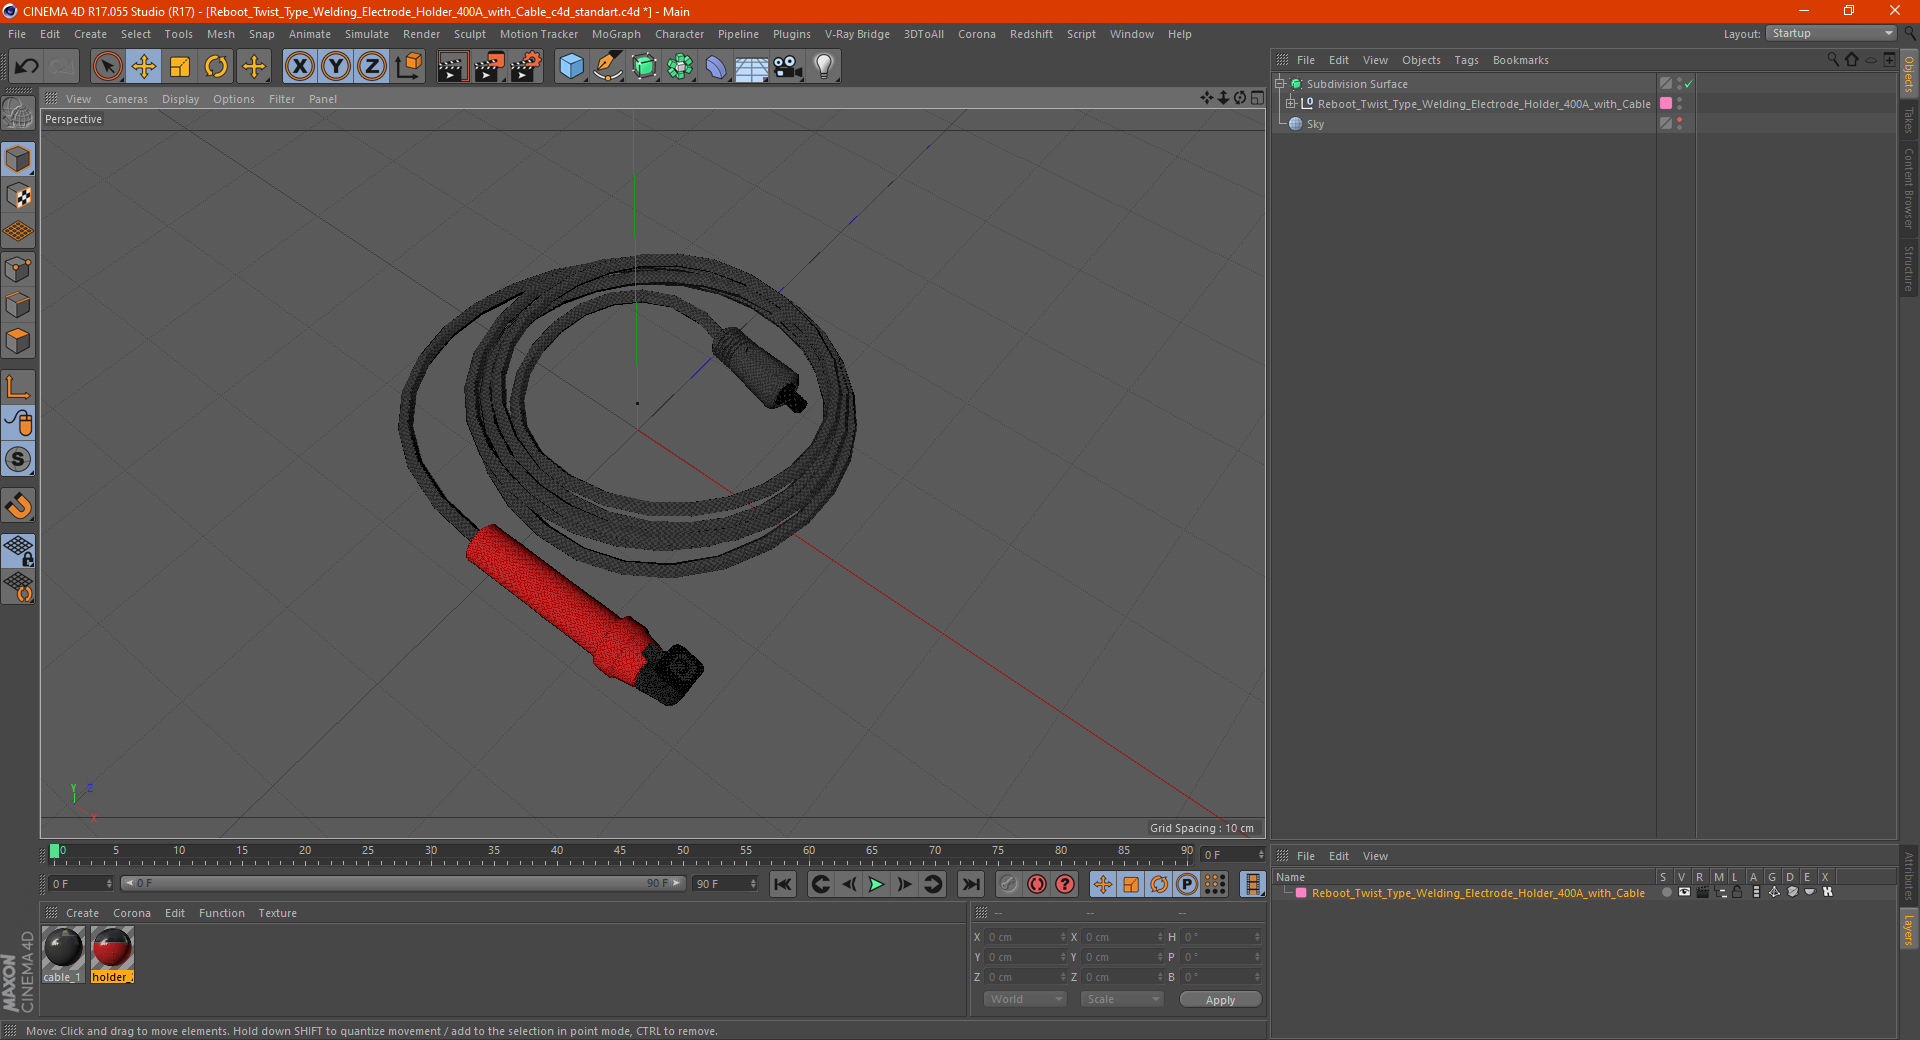Screen dimensions: 1920x1040
Task: Select the cable_1 material thumbnail
Action: [63, 954]
